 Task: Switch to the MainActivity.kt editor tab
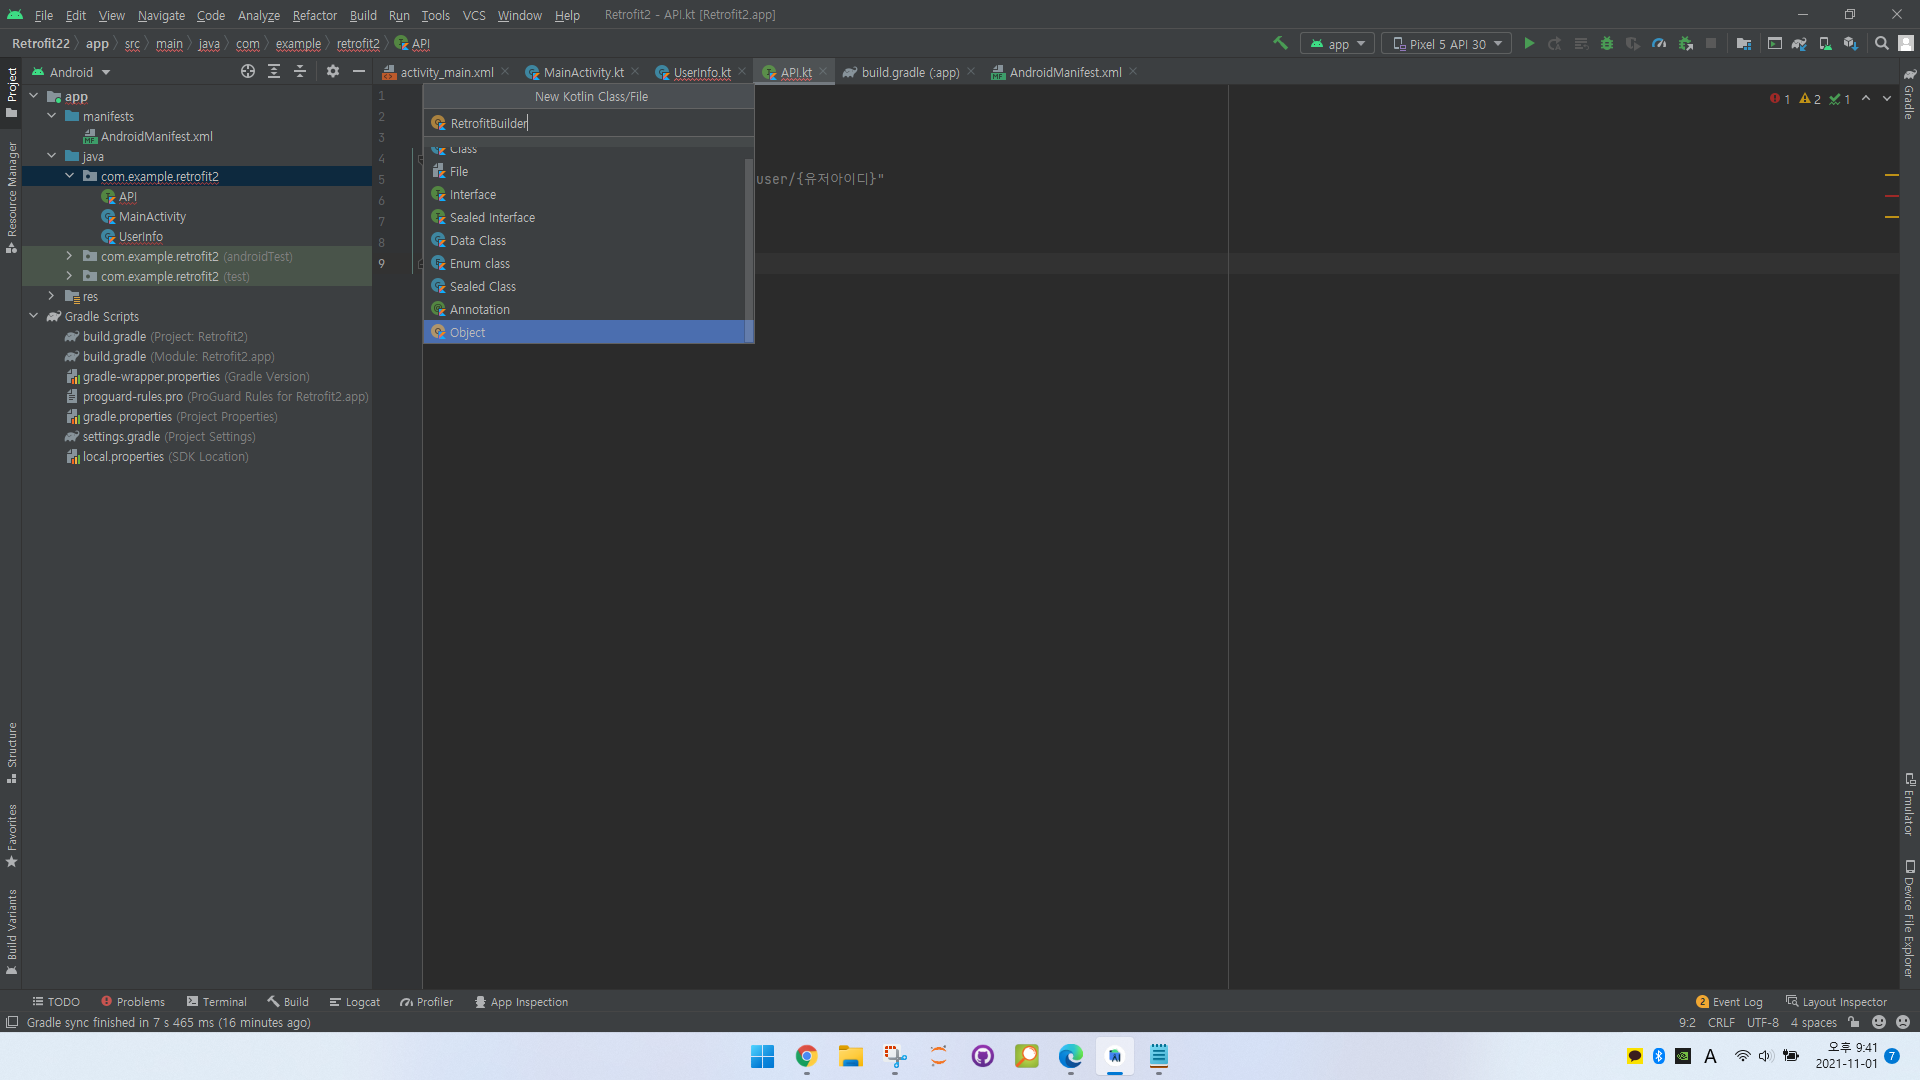click(582, 72)
